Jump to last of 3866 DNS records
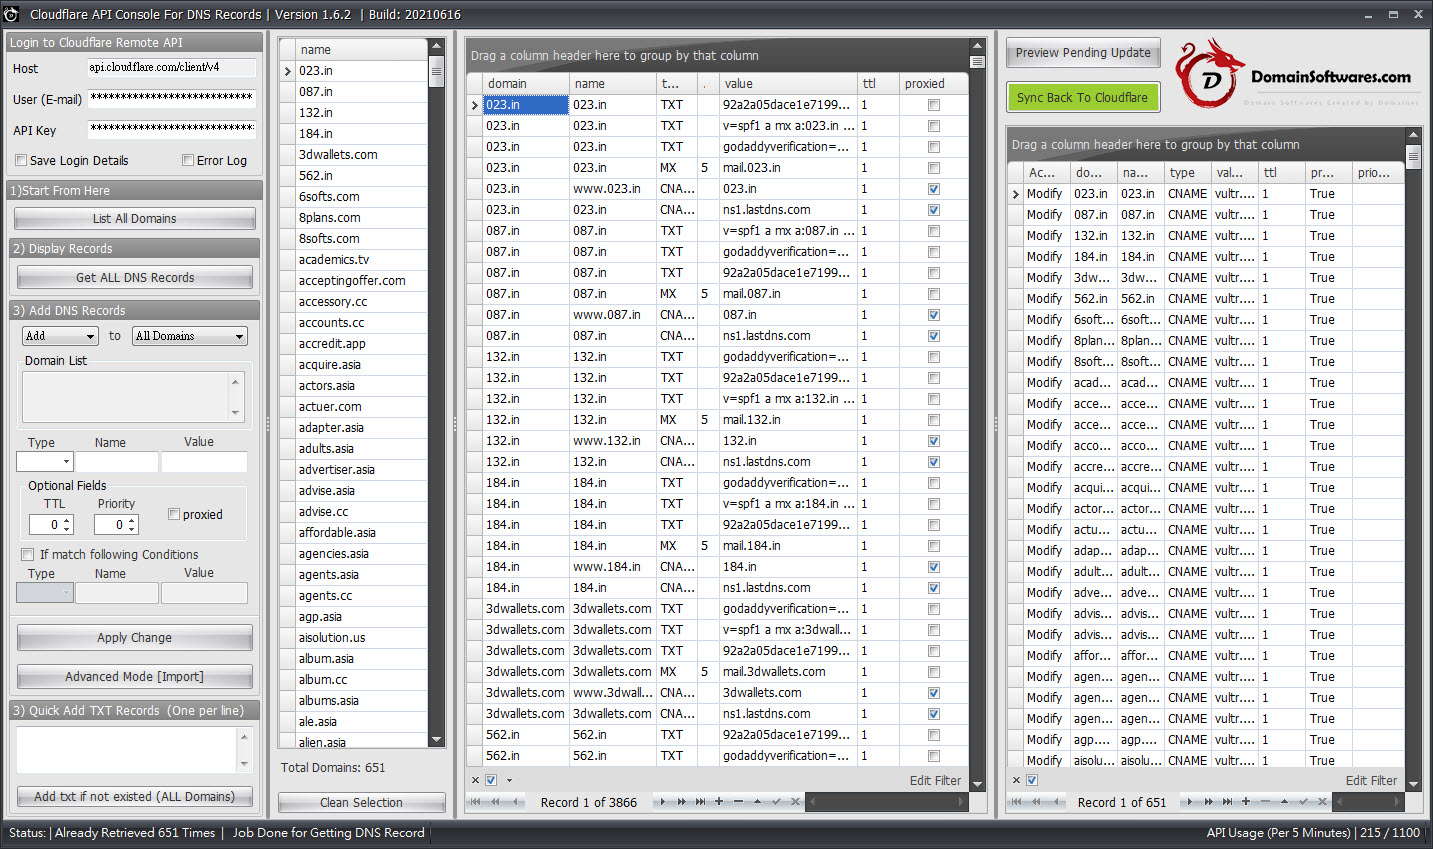The height and width of the screenshot is (849, 1433). [700, 802]
